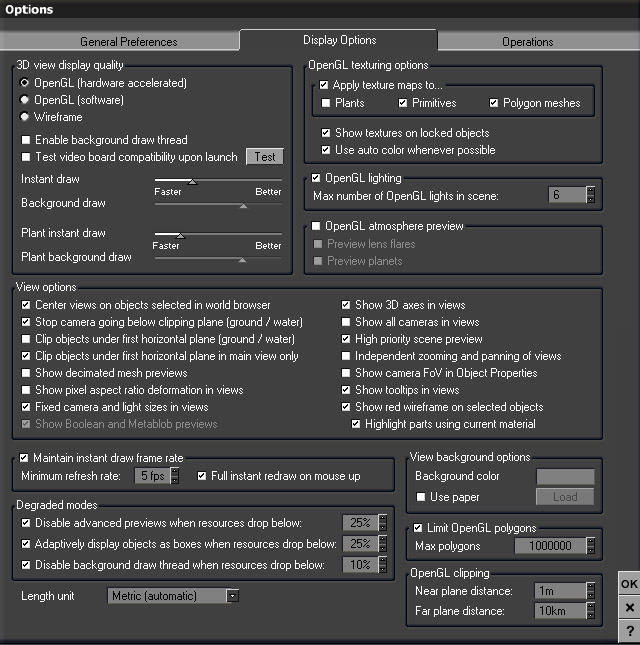
Task: Click the OpenGL lights count stepper arrows
Action: pos(591,195)
